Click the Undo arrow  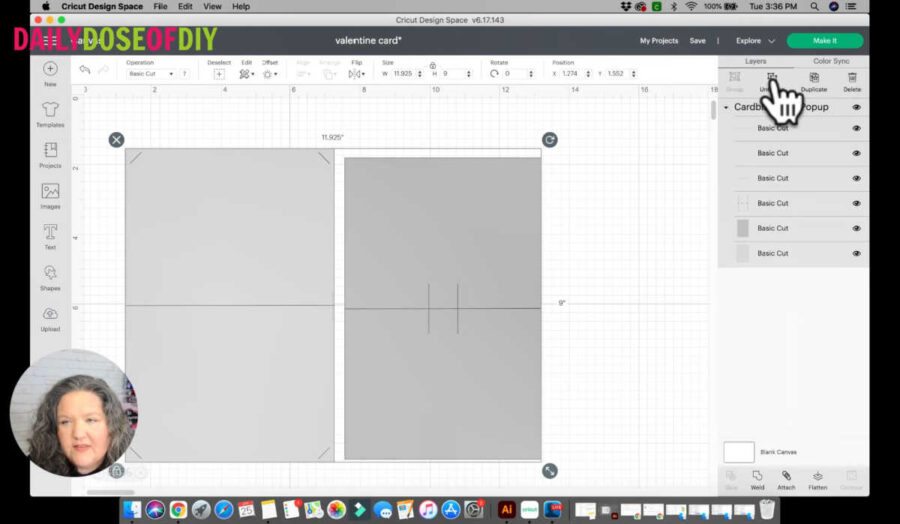point(85,69)
